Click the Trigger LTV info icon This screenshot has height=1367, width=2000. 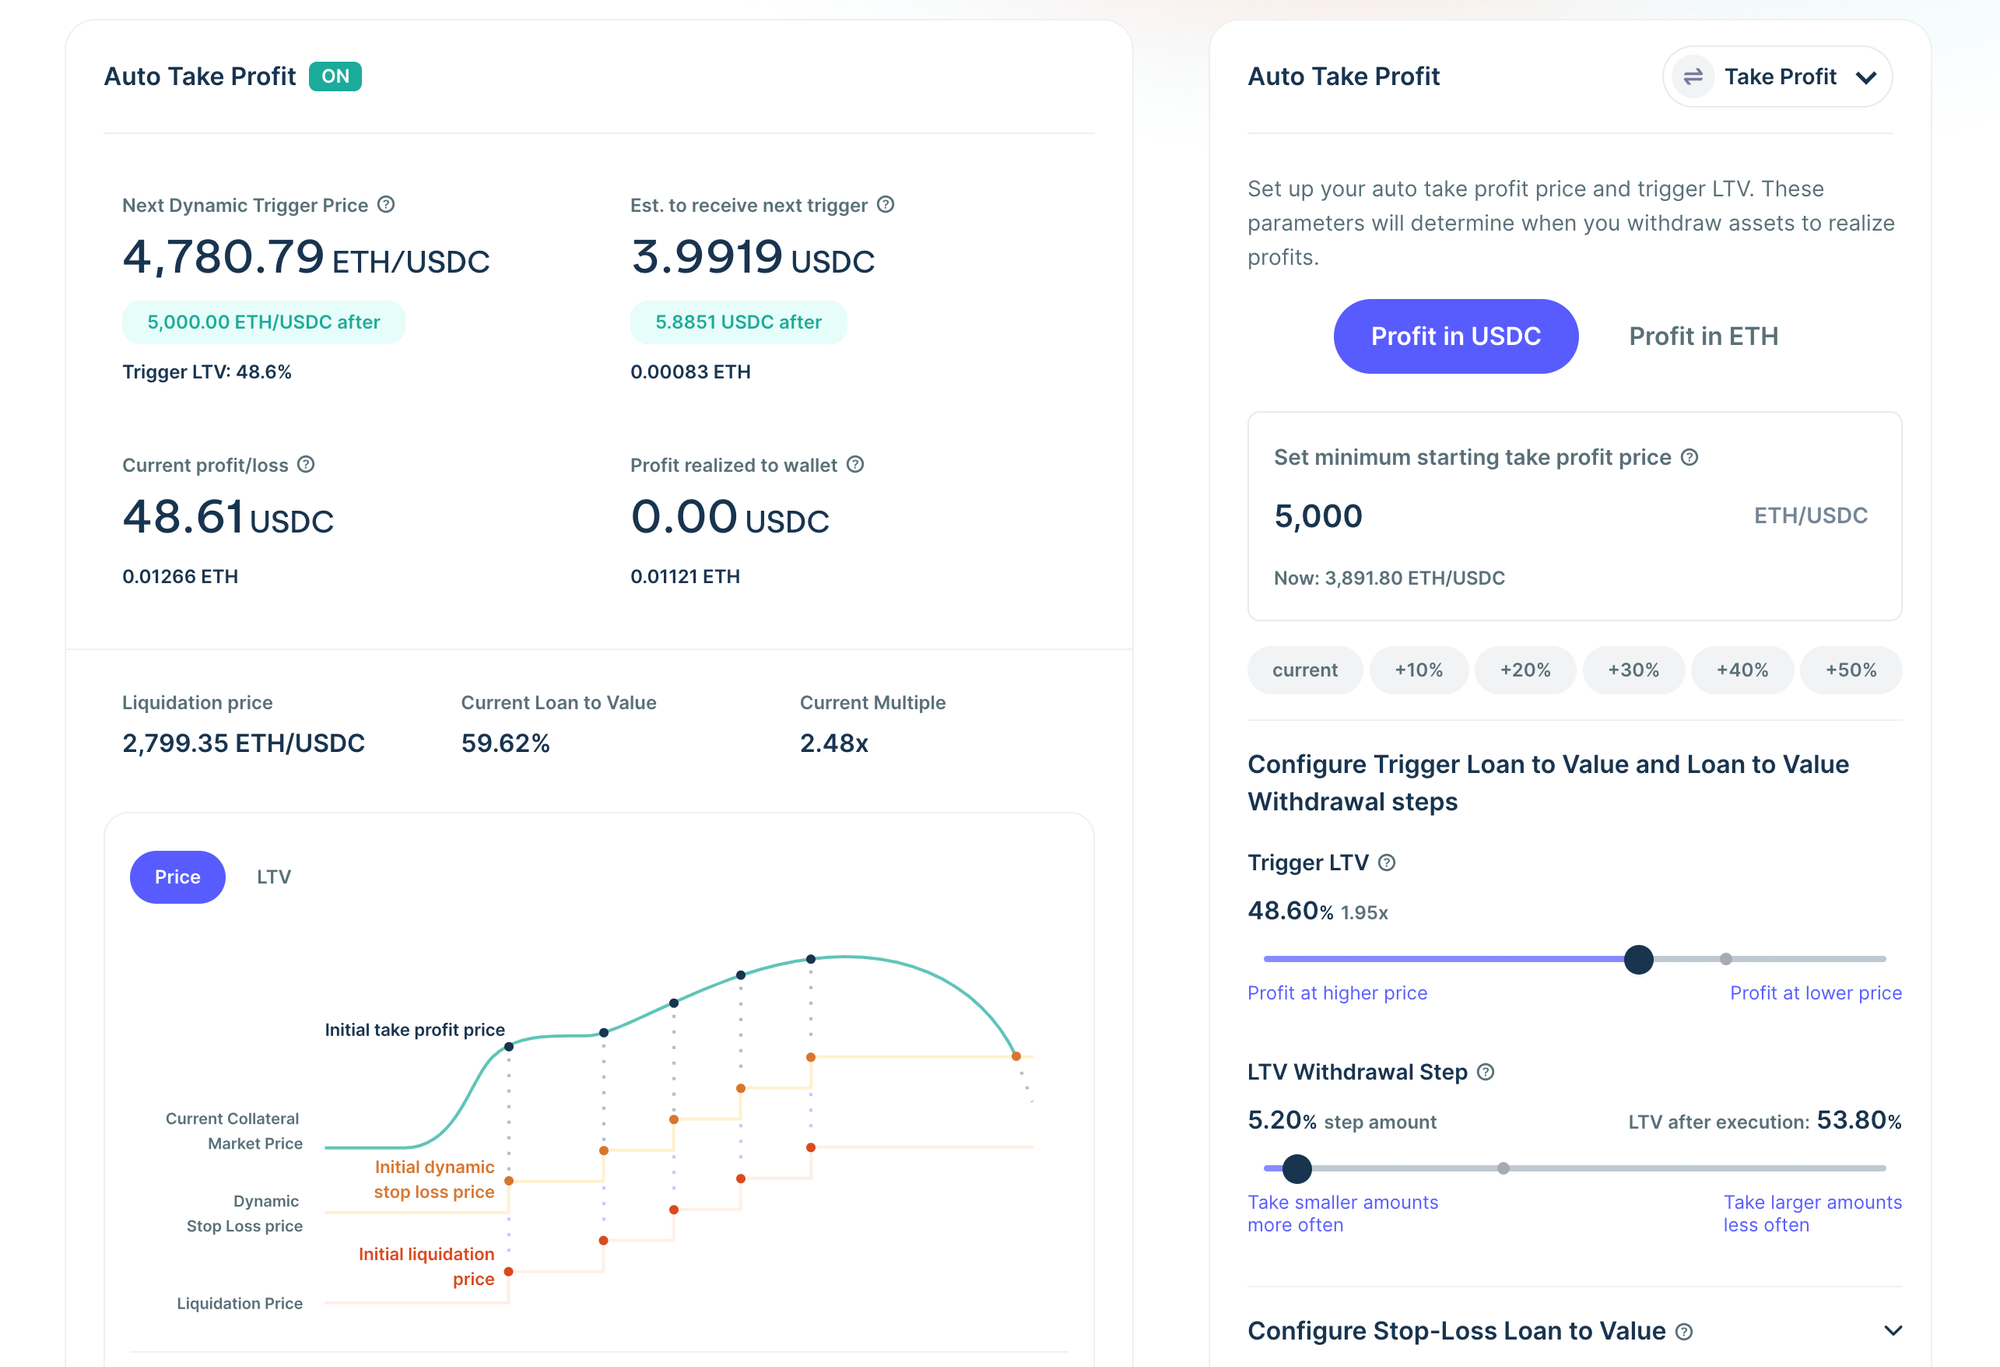pos(1386,863)
